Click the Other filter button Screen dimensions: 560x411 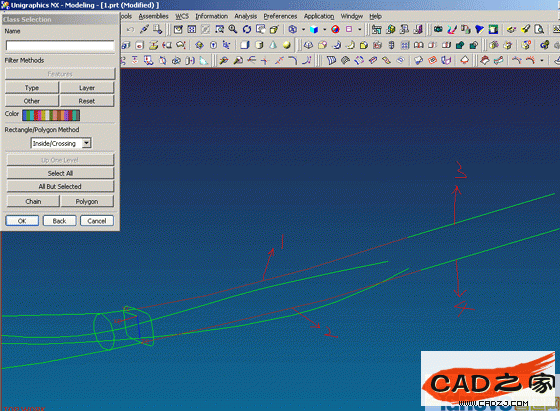[32, 101]
